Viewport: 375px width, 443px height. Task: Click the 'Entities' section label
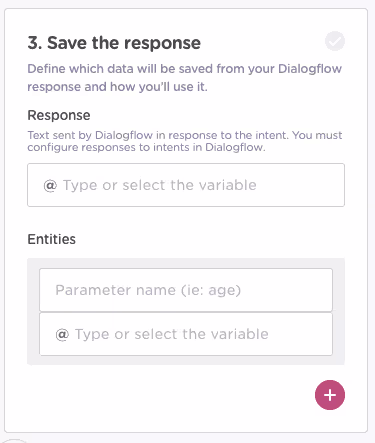[x=51, y=239]
